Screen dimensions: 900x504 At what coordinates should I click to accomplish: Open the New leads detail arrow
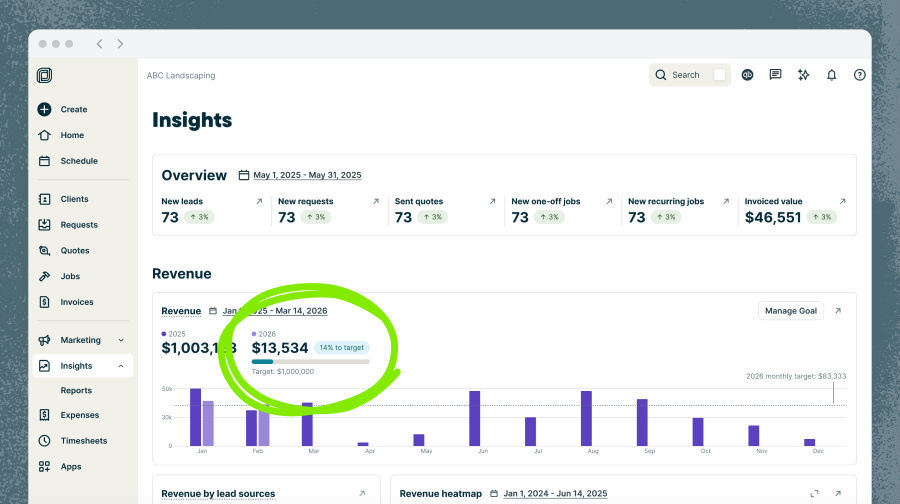click(x=259, y=201)
